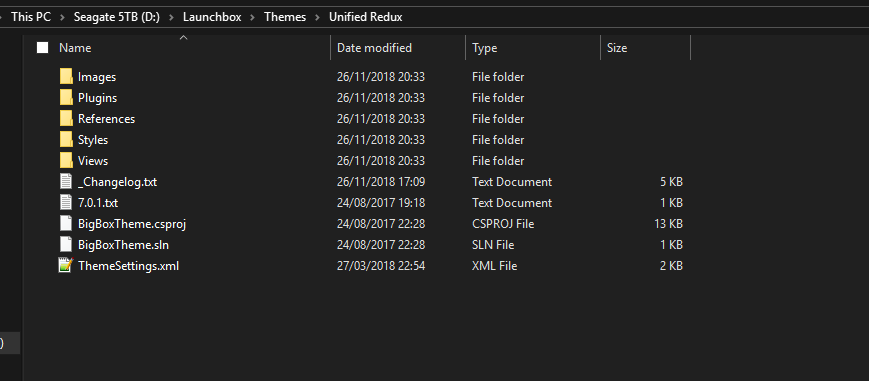Open the chevron after Seagate 5TB (D:)
The image size is (869, 381).
[171, 17]
